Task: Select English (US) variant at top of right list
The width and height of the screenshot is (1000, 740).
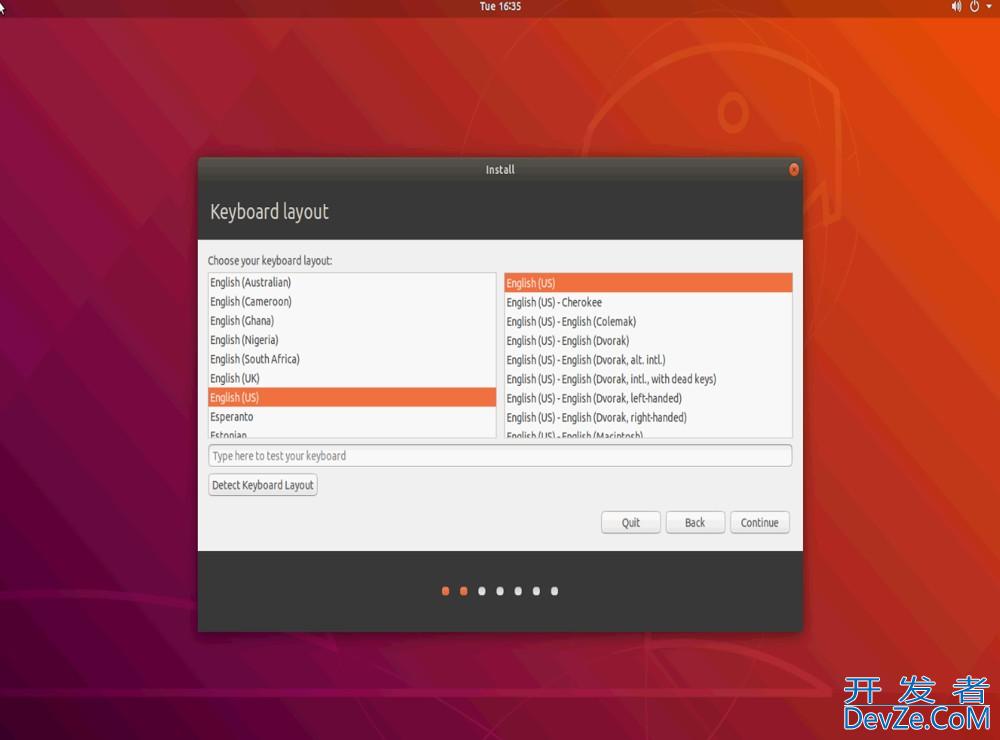Action: [648, 283]
